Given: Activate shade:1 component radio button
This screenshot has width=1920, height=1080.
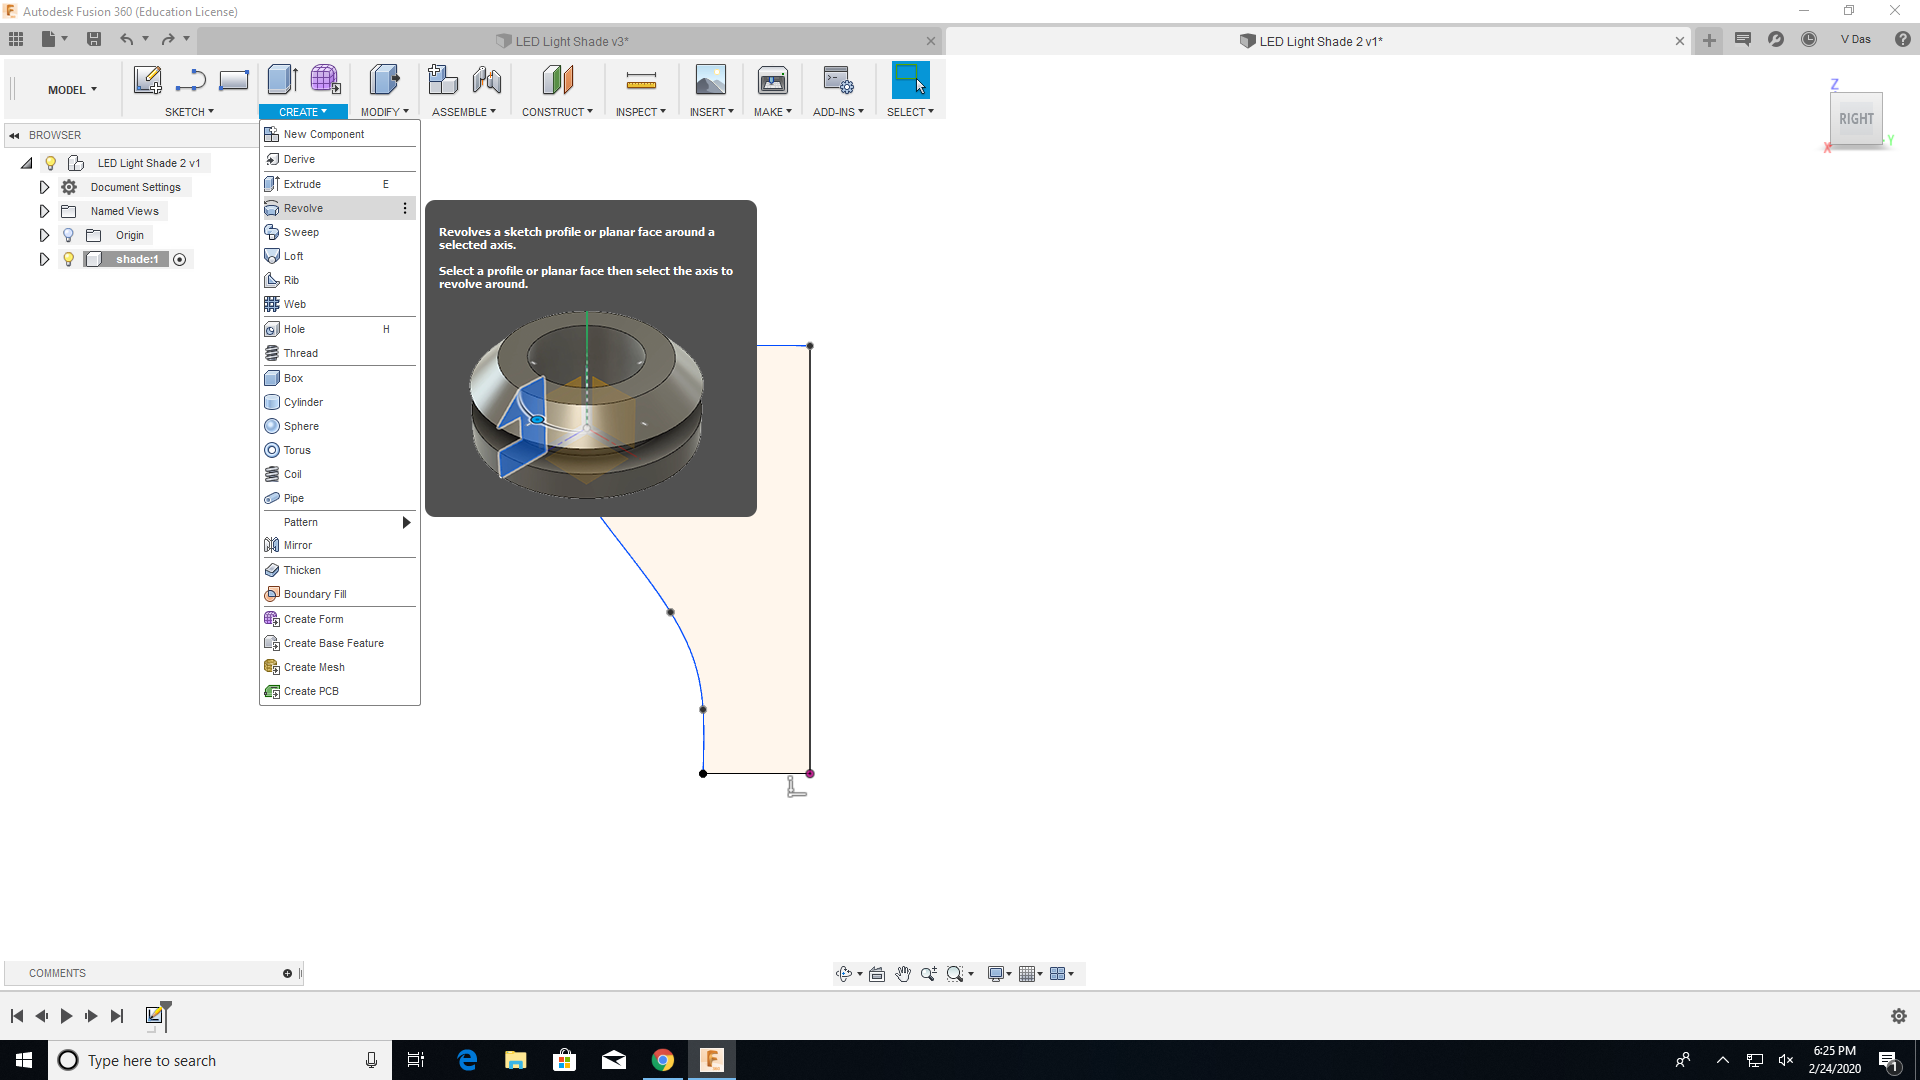Looking at the screenshot, I should coord(180,259).
